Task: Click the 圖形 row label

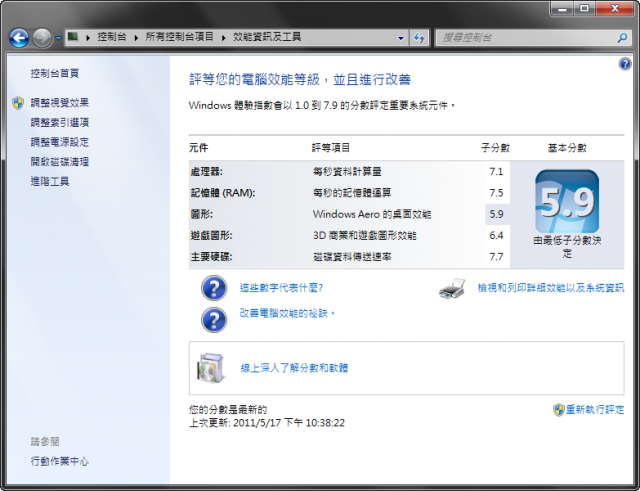Action: click(202, 214)
